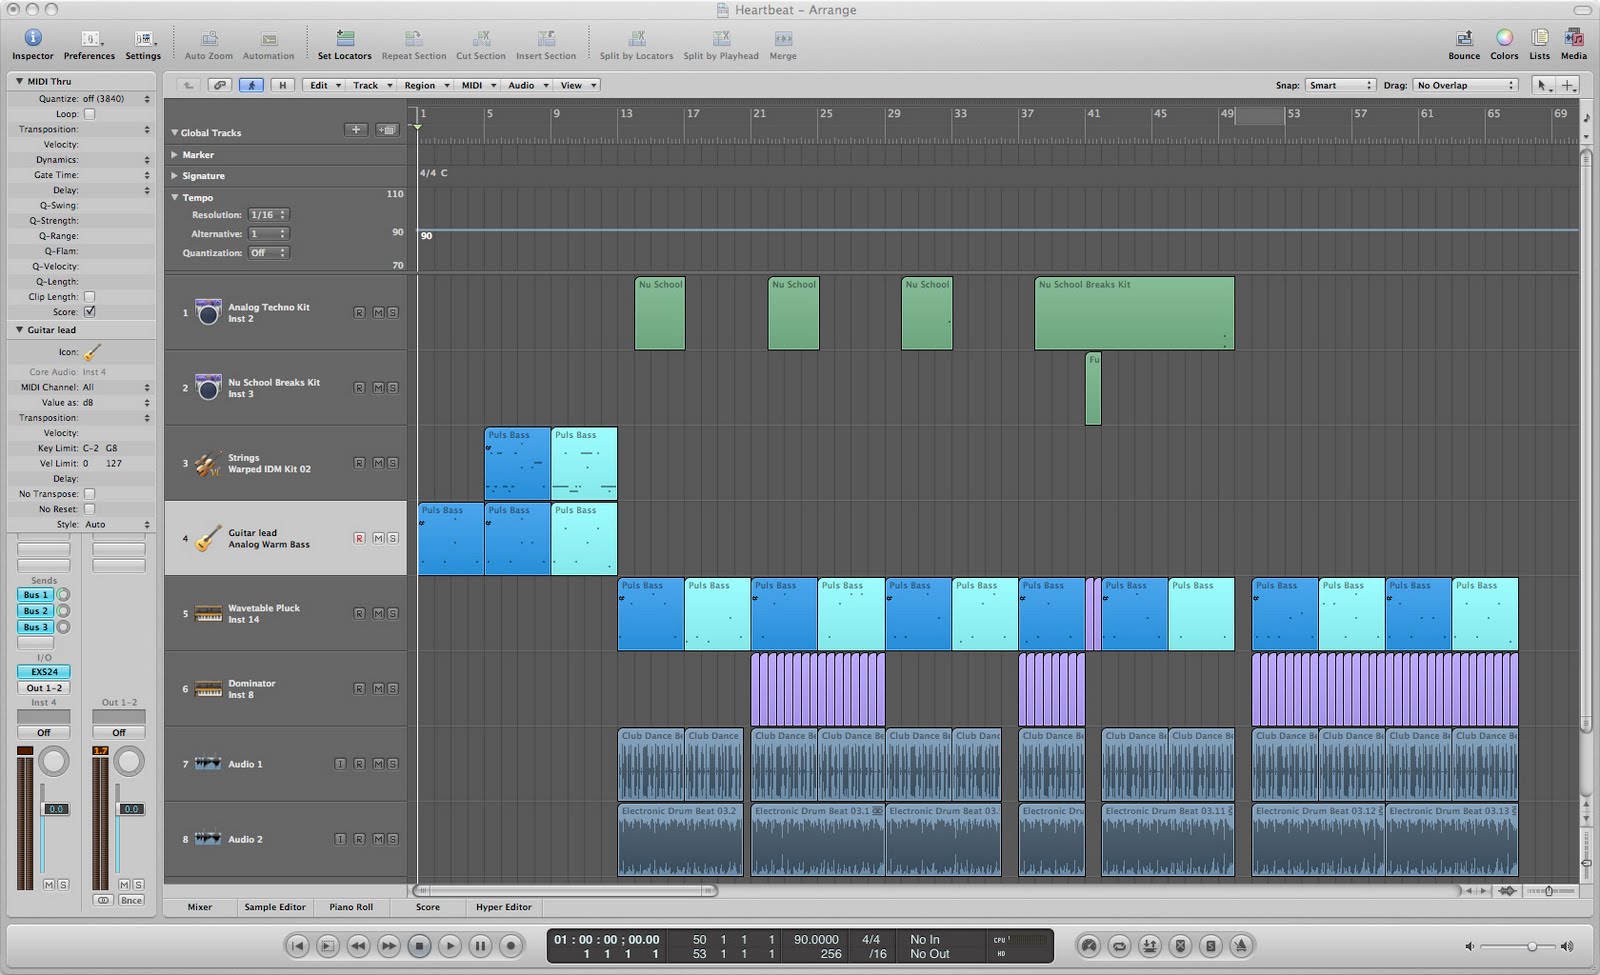
Task: Open the Drag 'No Overlap' dropdown
Action: point(1464,85)
